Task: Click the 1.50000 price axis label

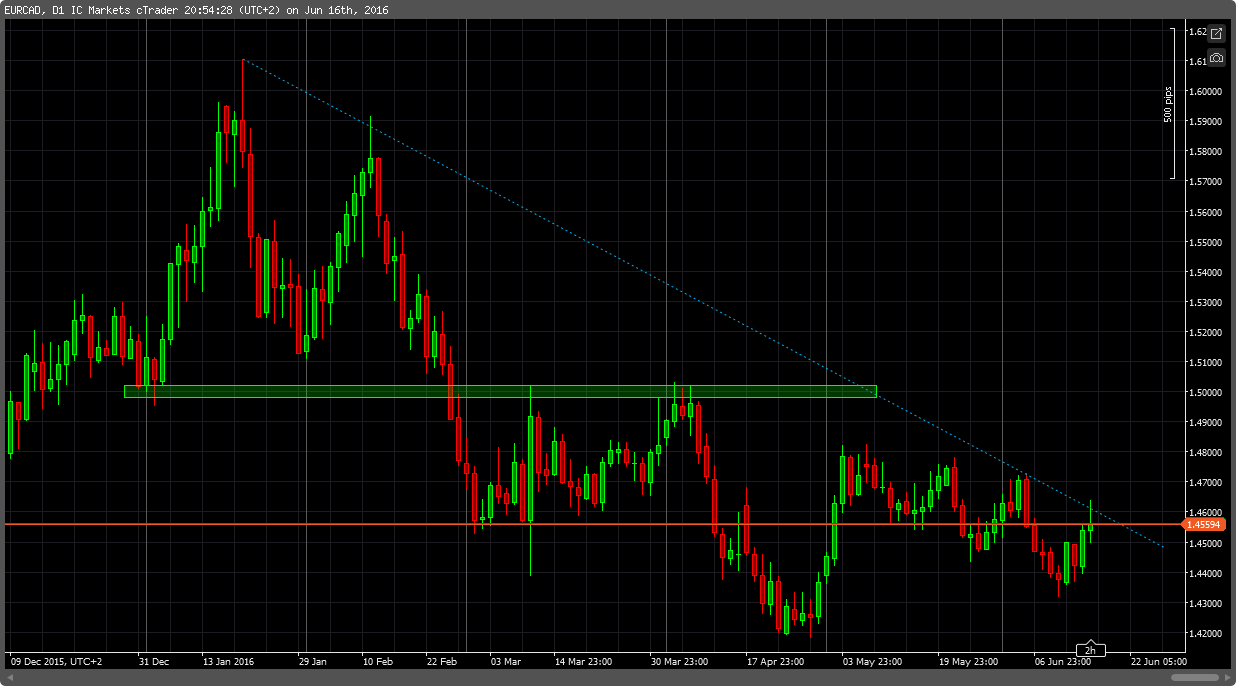Action: (x=1207, y=393)
